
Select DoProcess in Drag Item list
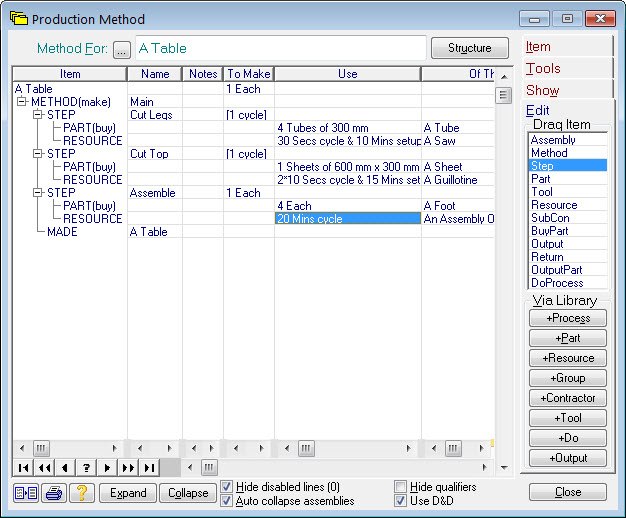click(568, 282)
